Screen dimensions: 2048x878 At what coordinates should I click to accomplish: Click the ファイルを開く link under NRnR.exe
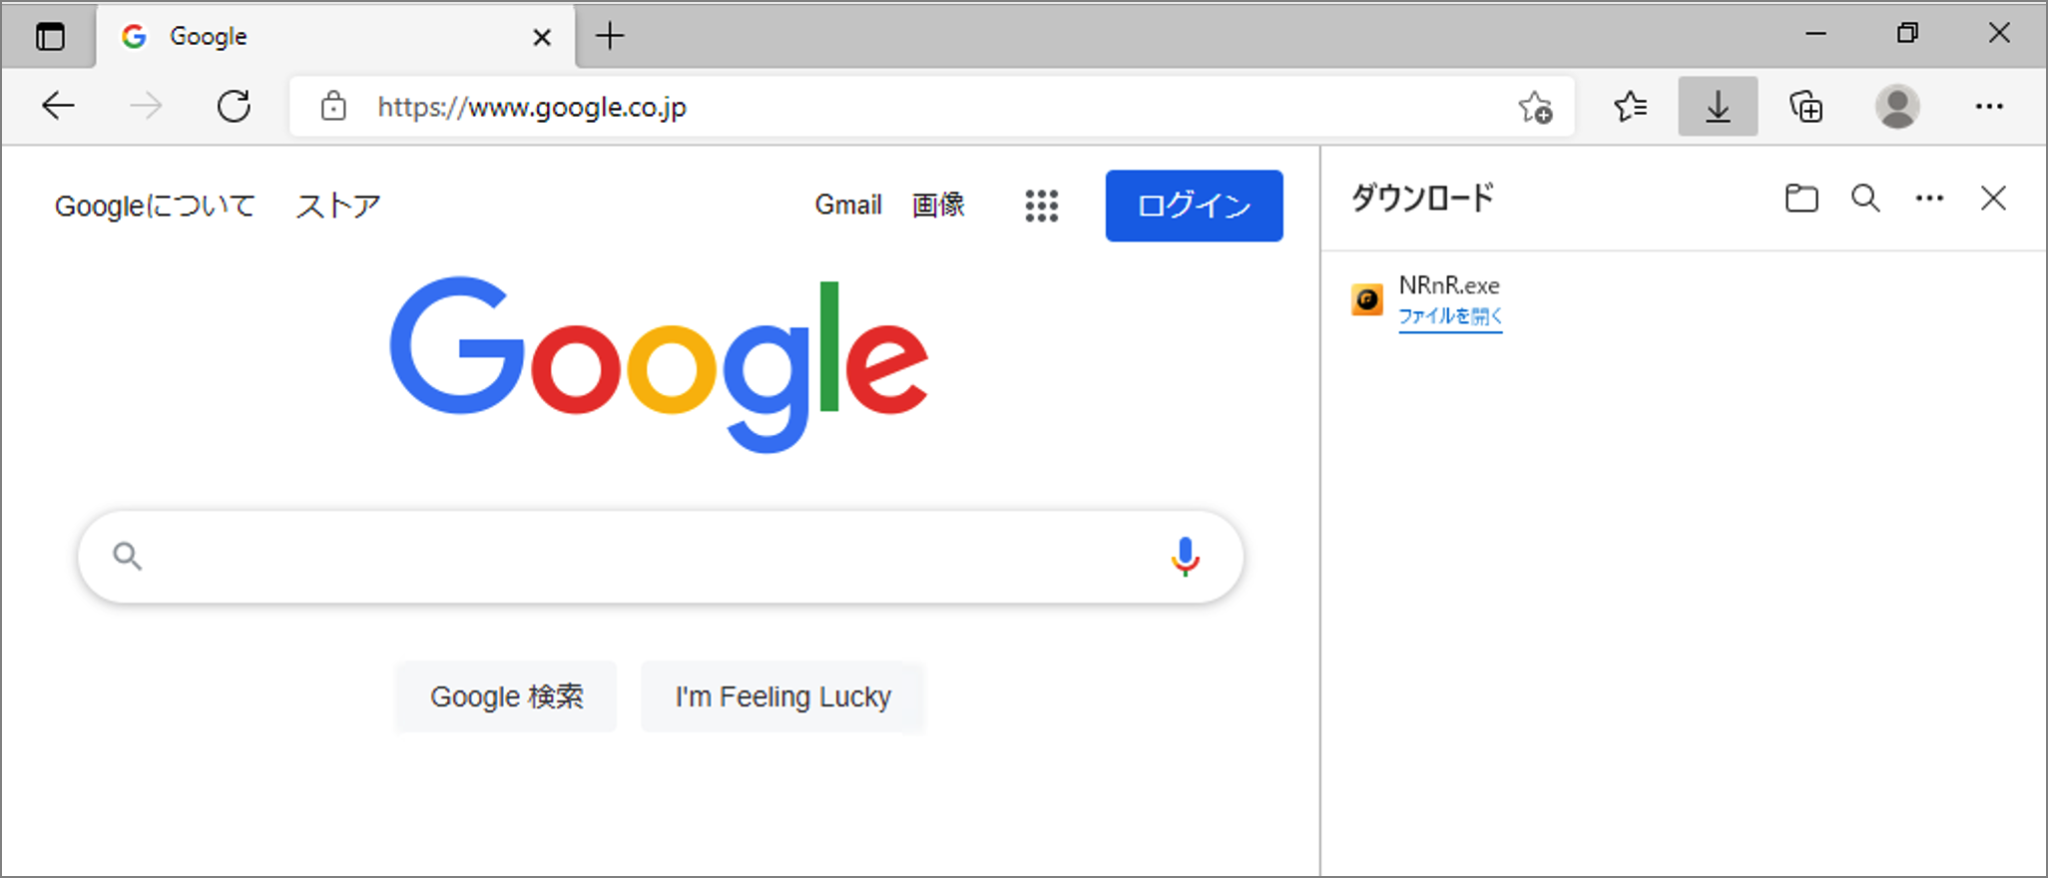point(1450,317)
